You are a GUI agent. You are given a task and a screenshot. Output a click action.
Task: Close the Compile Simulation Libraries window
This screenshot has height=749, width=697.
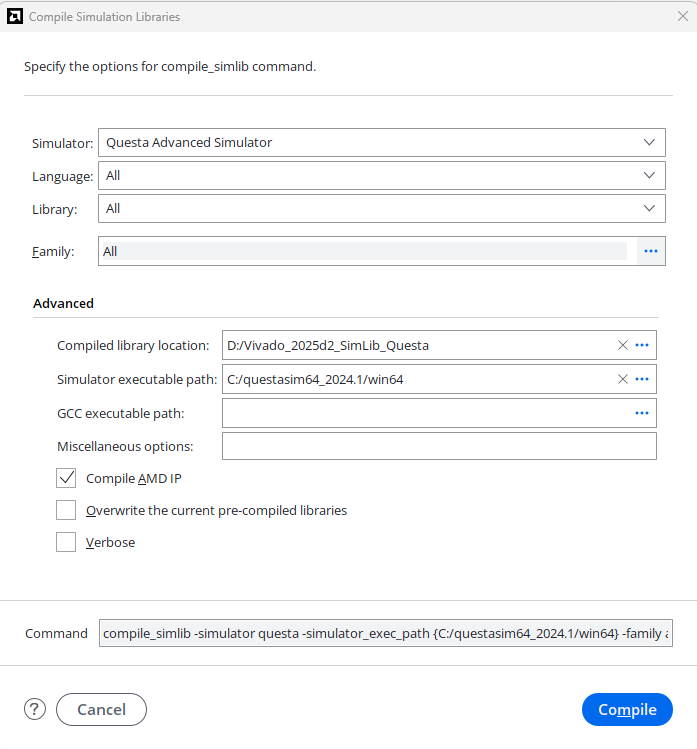pos(683,16)
